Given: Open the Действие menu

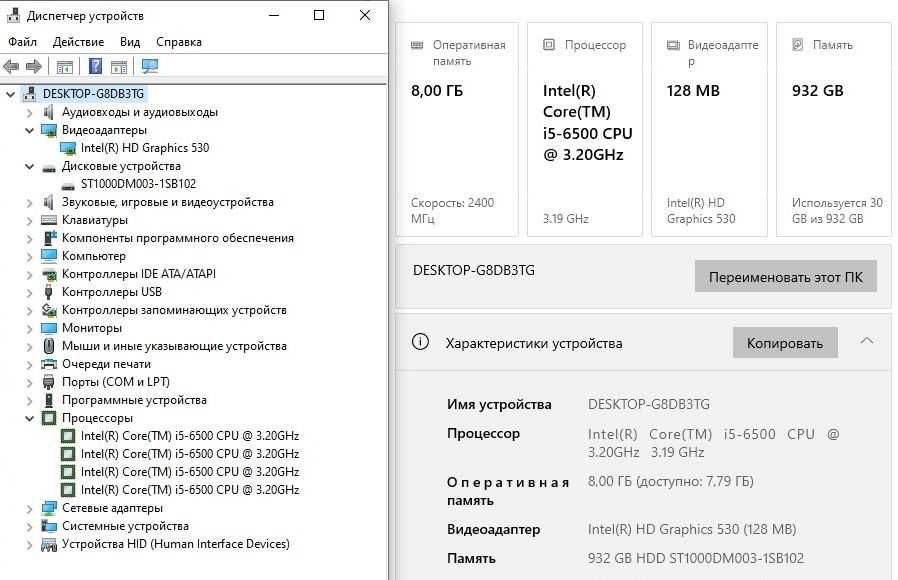Looking at the screenshot, I should click(78, 42).
